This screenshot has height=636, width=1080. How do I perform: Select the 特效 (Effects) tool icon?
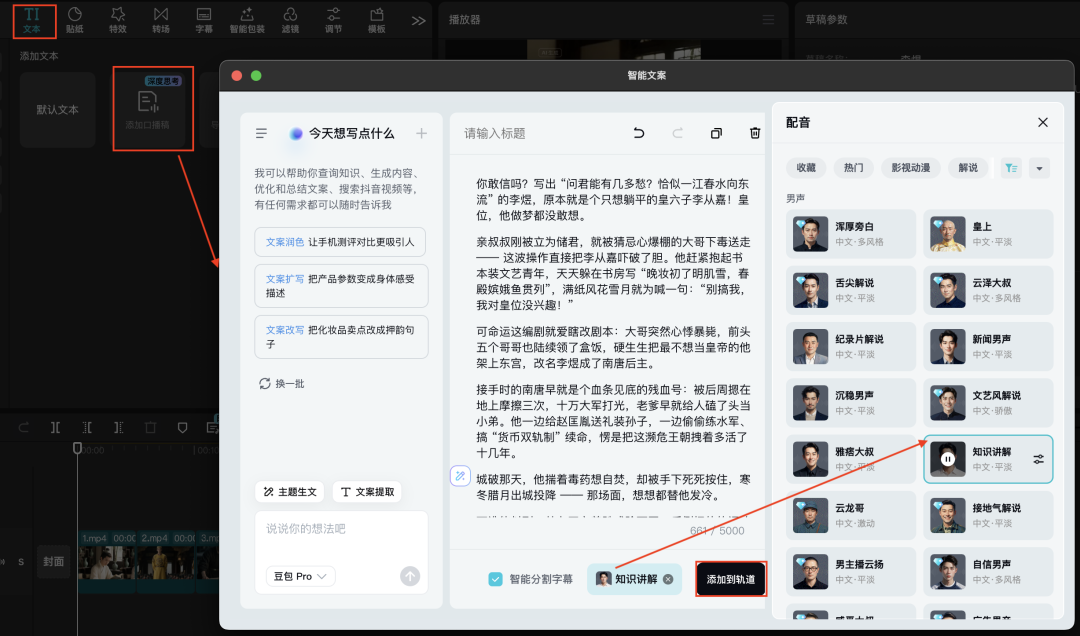pos(117,18)
